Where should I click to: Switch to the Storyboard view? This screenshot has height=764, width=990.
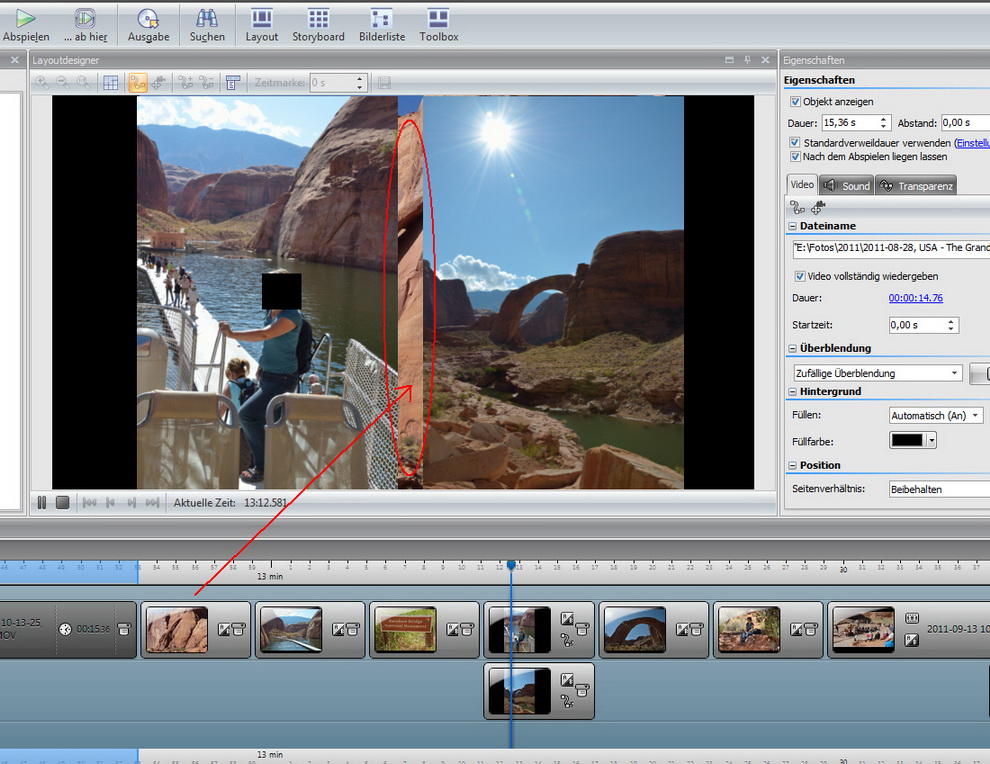318,24
